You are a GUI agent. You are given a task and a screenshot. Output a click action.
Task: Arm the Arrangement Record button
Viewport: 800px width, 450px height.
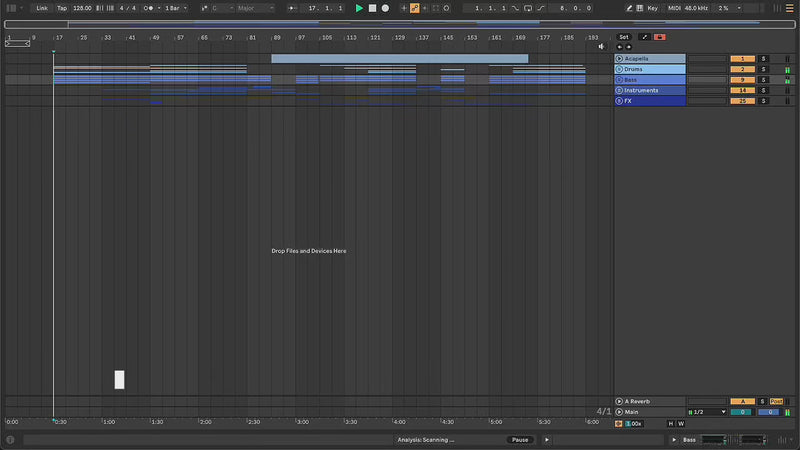coord(385,8)
